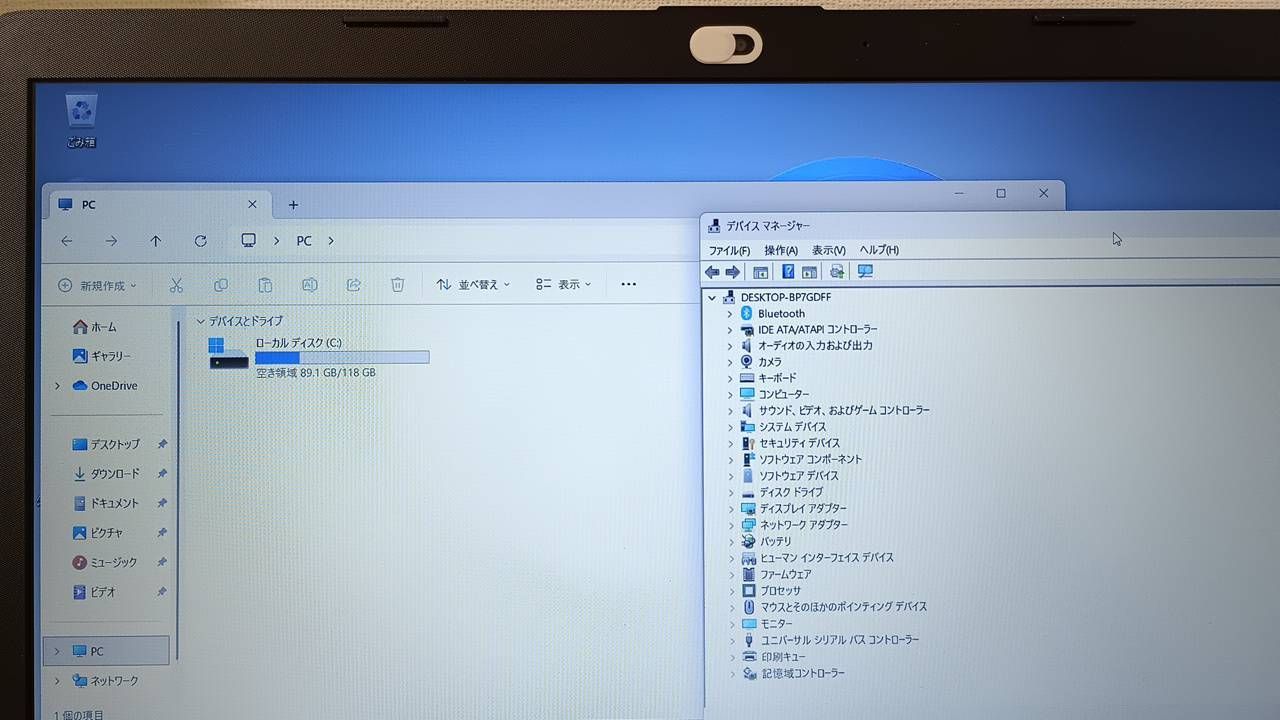
Task: Click the cut scissors icon in Explorer
Action: click(176, 285)
